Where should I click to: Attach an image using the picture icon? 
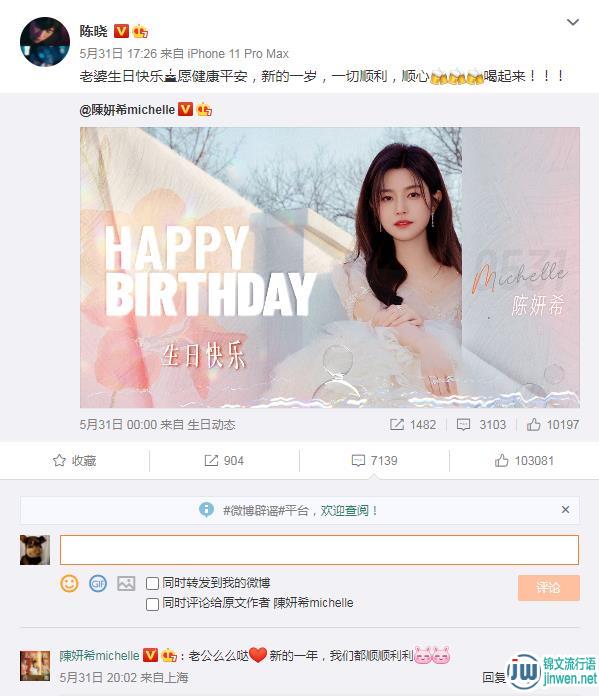126,583
